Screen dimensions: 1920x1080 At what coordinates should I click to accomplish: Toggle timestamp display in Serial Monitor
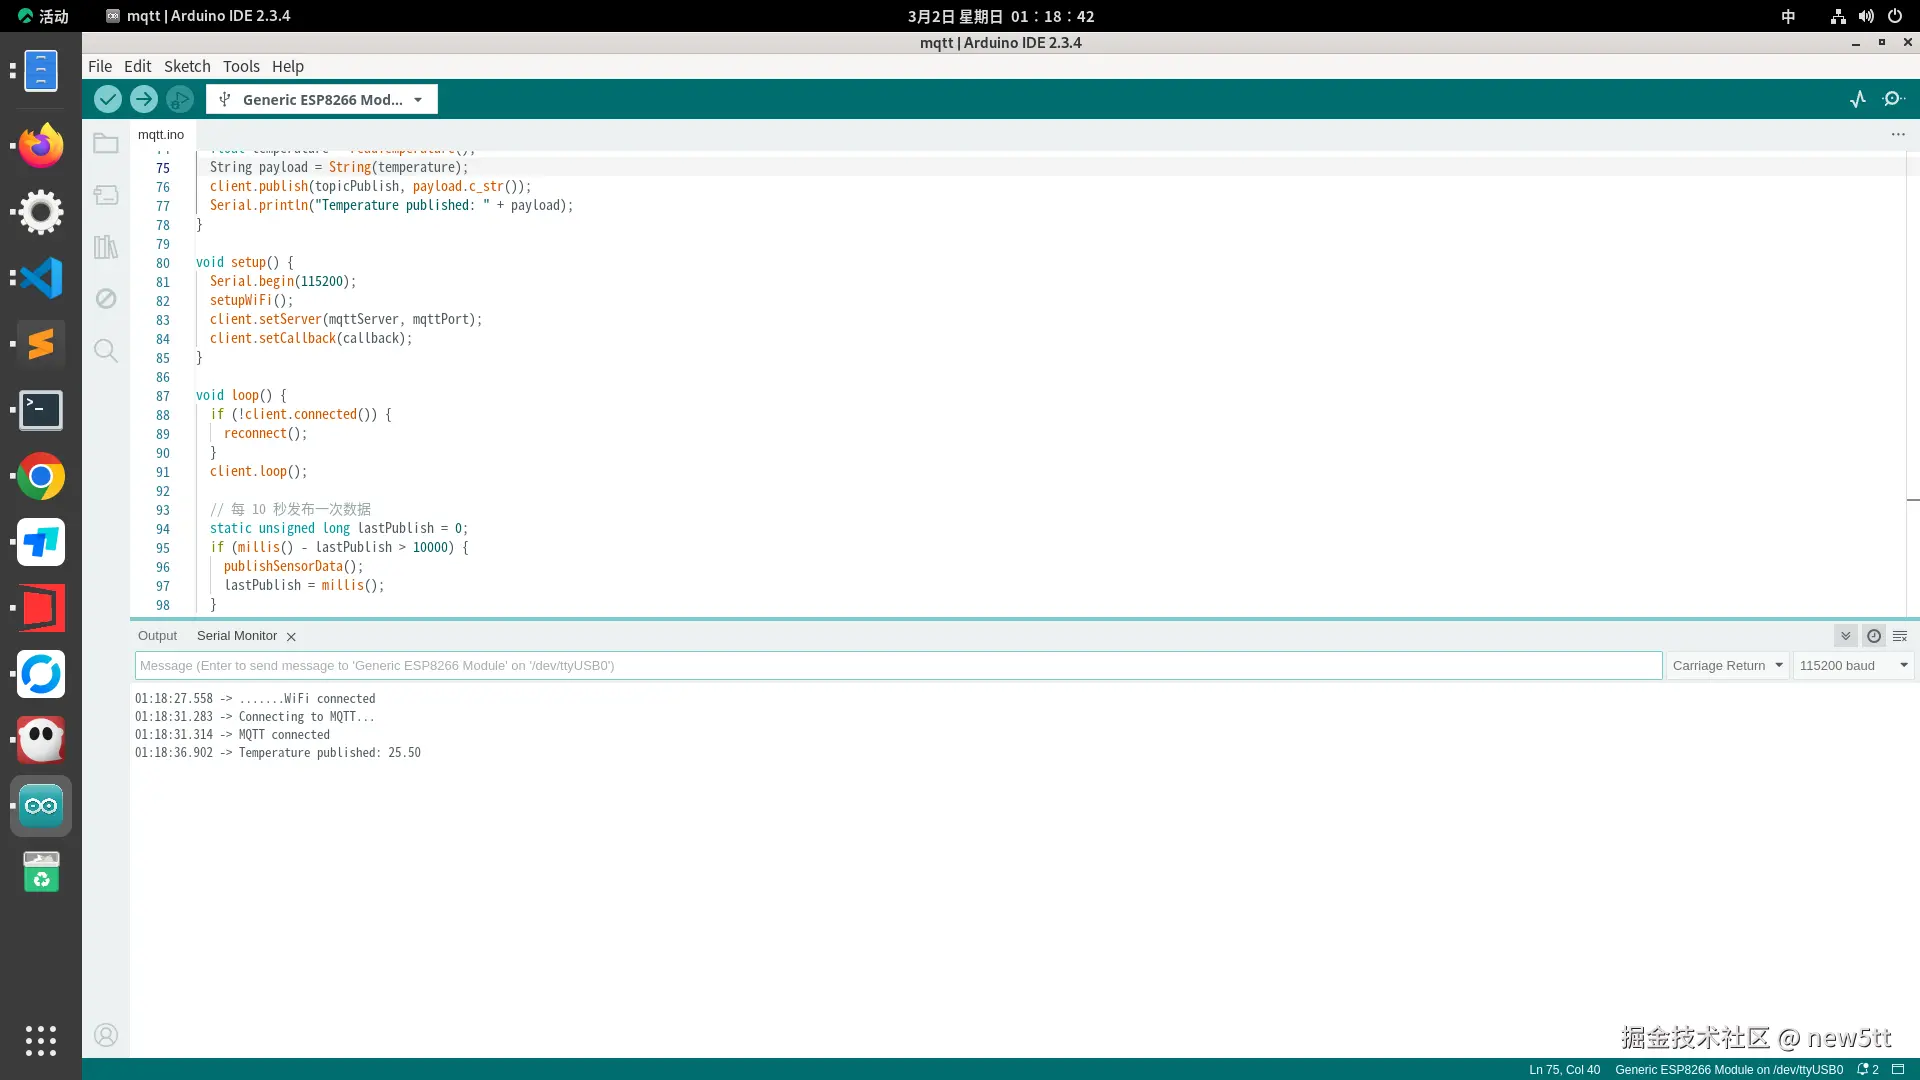click(x=1874, y=636)
